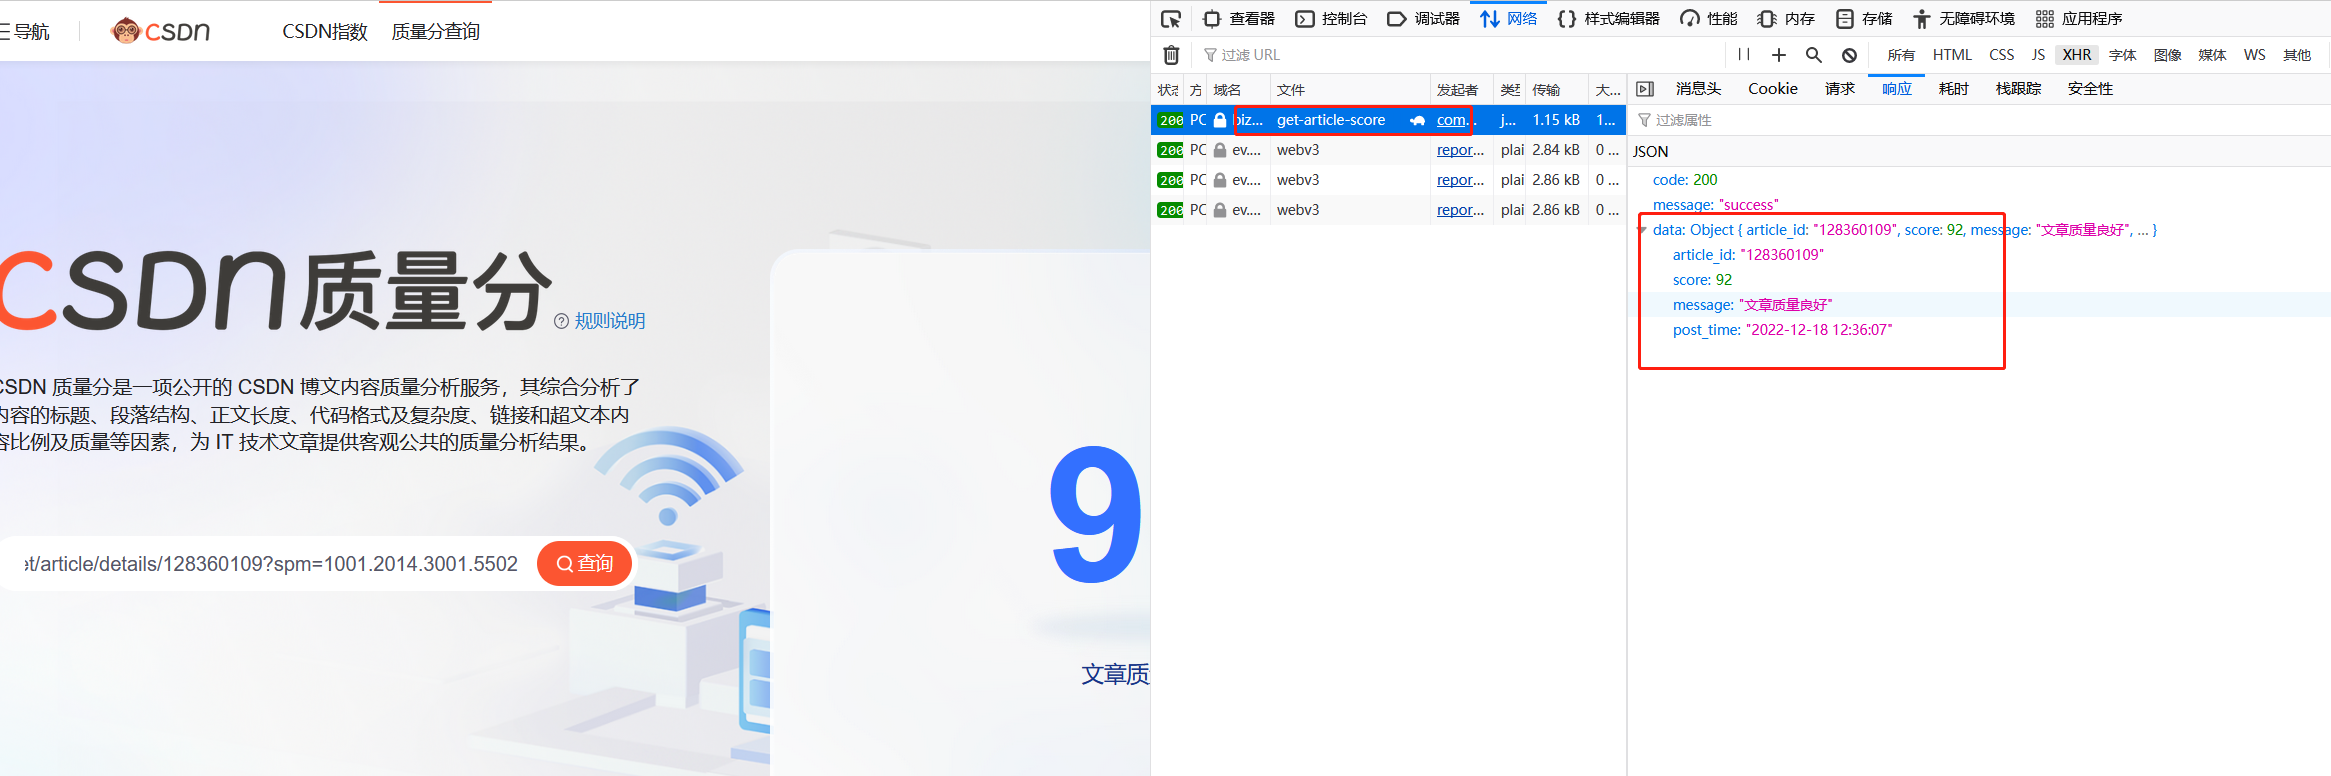Activate the element picker icon
2331x776 pixels.
[x=1171, y=19]
